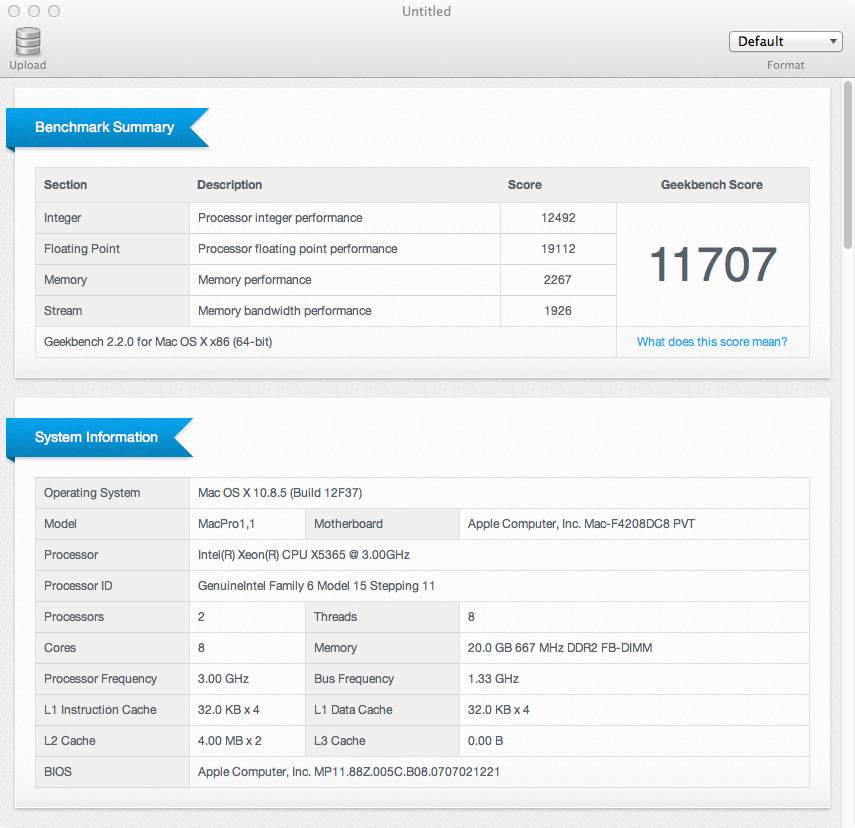The width and height of the screenshot is (855, 828).
Task: Click the Floating Point section label
Action: pyautogui.click(x=82, y=249)
